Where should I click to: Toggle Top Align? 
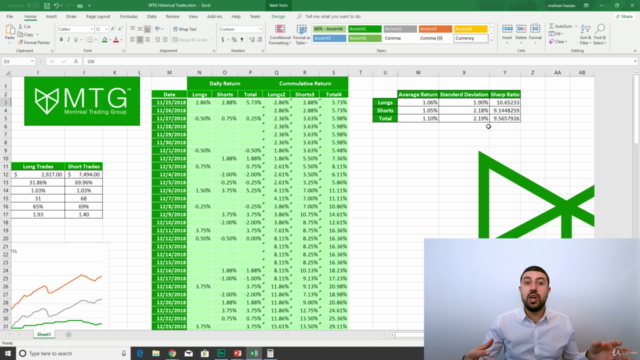click(133, 29)
